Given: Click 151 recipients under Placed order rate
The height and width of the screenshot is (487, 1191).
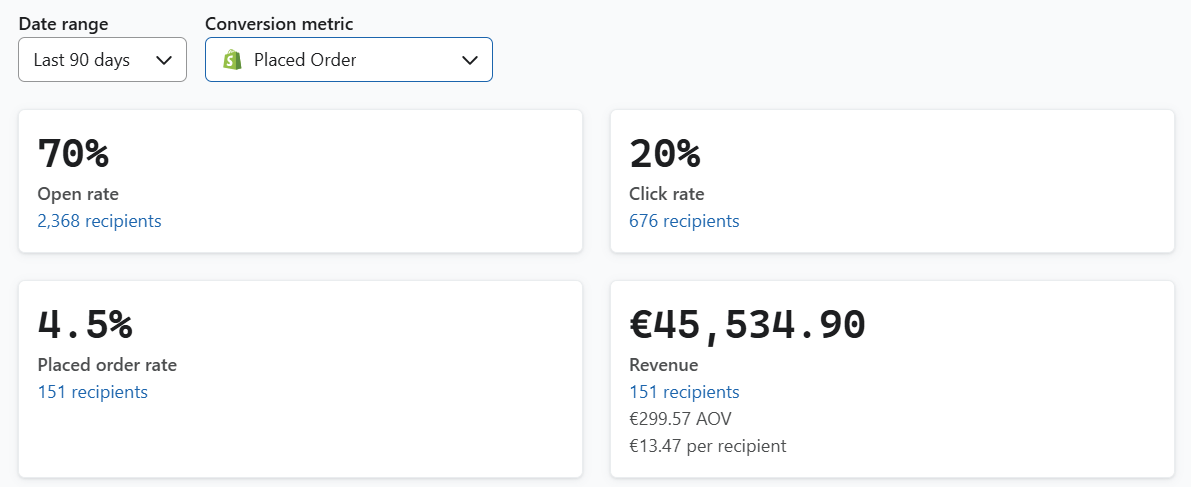Looking at the screenshot, I should tap(92, 392).
